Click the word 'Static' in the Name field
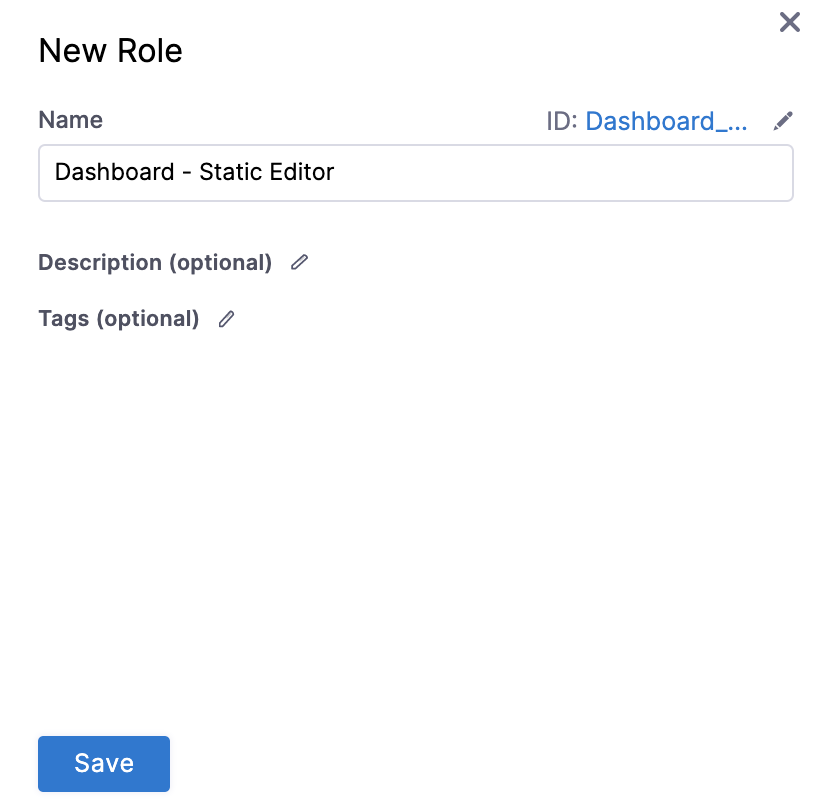 (x=229, y=172)
